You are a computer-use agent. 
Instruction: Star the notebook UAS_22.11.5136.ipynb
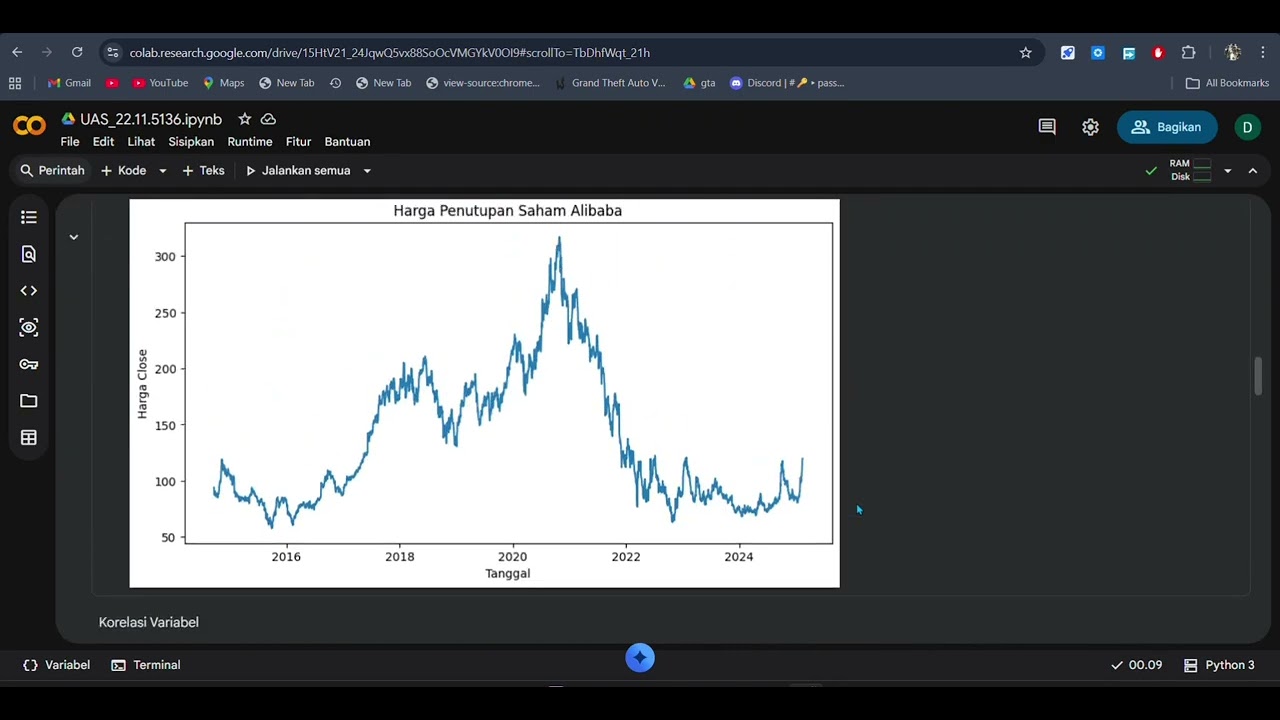[x=244, y=119]
